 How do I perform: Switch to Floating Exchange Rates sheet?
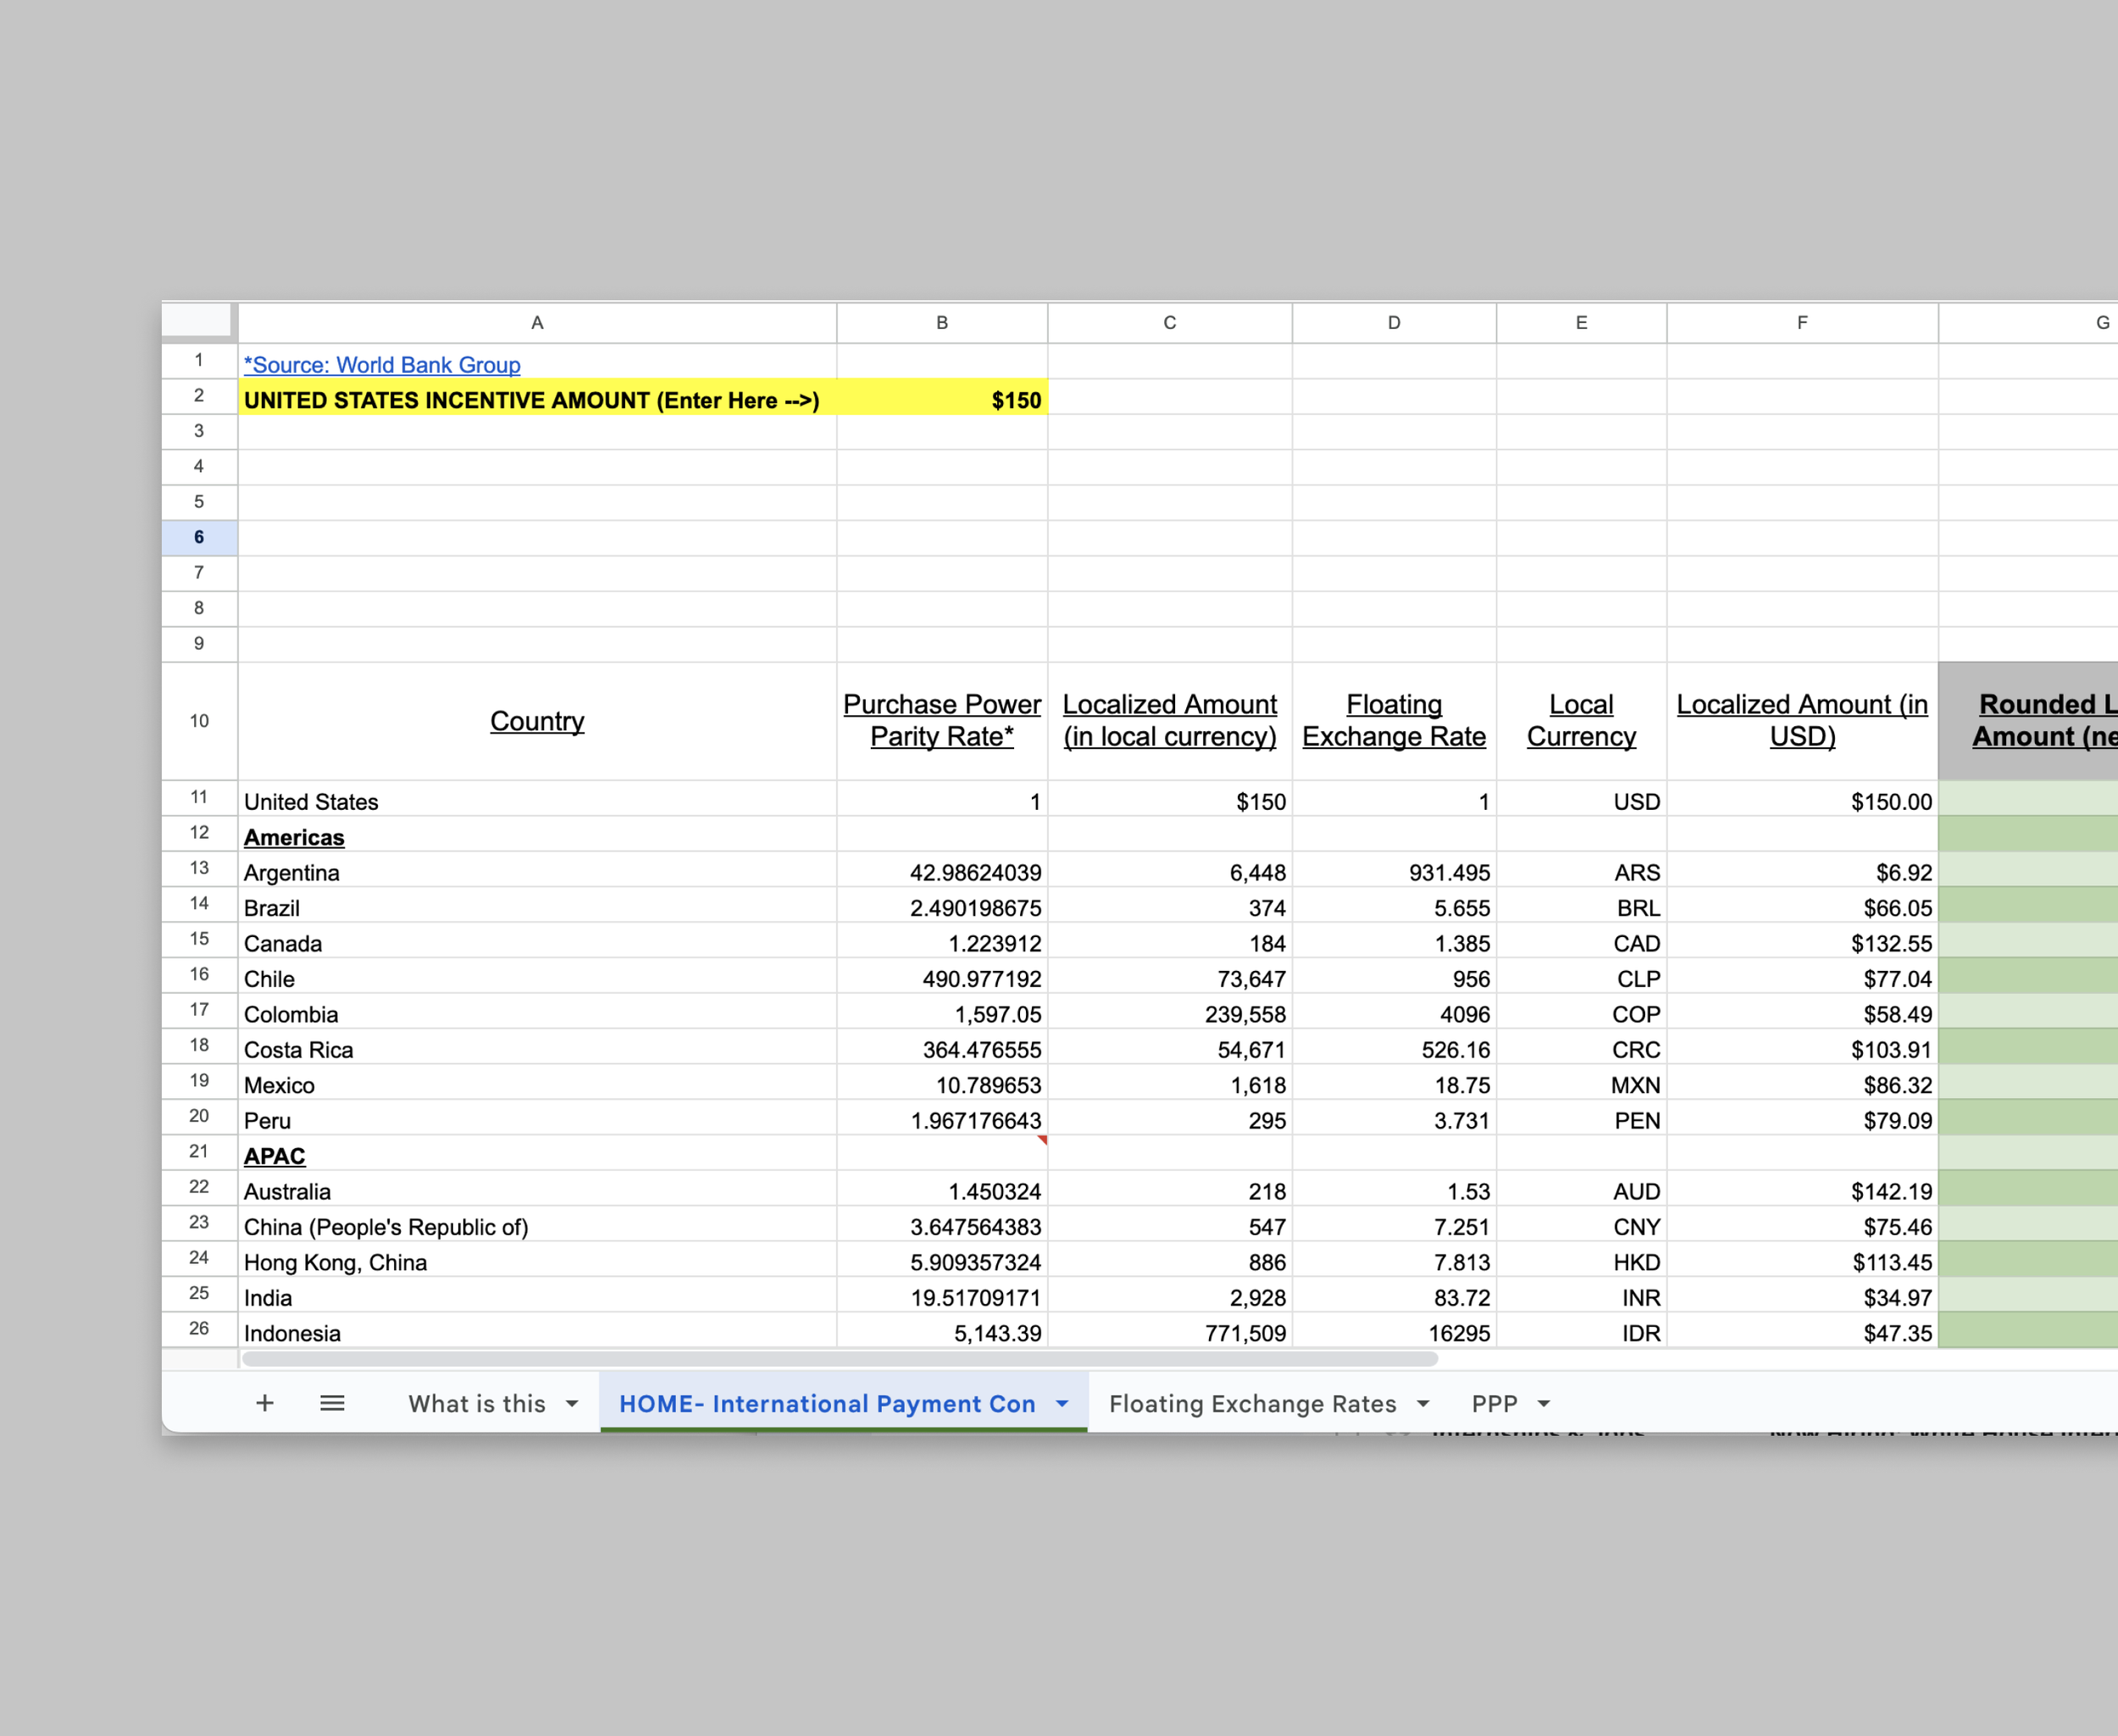click(1252, 1404)
